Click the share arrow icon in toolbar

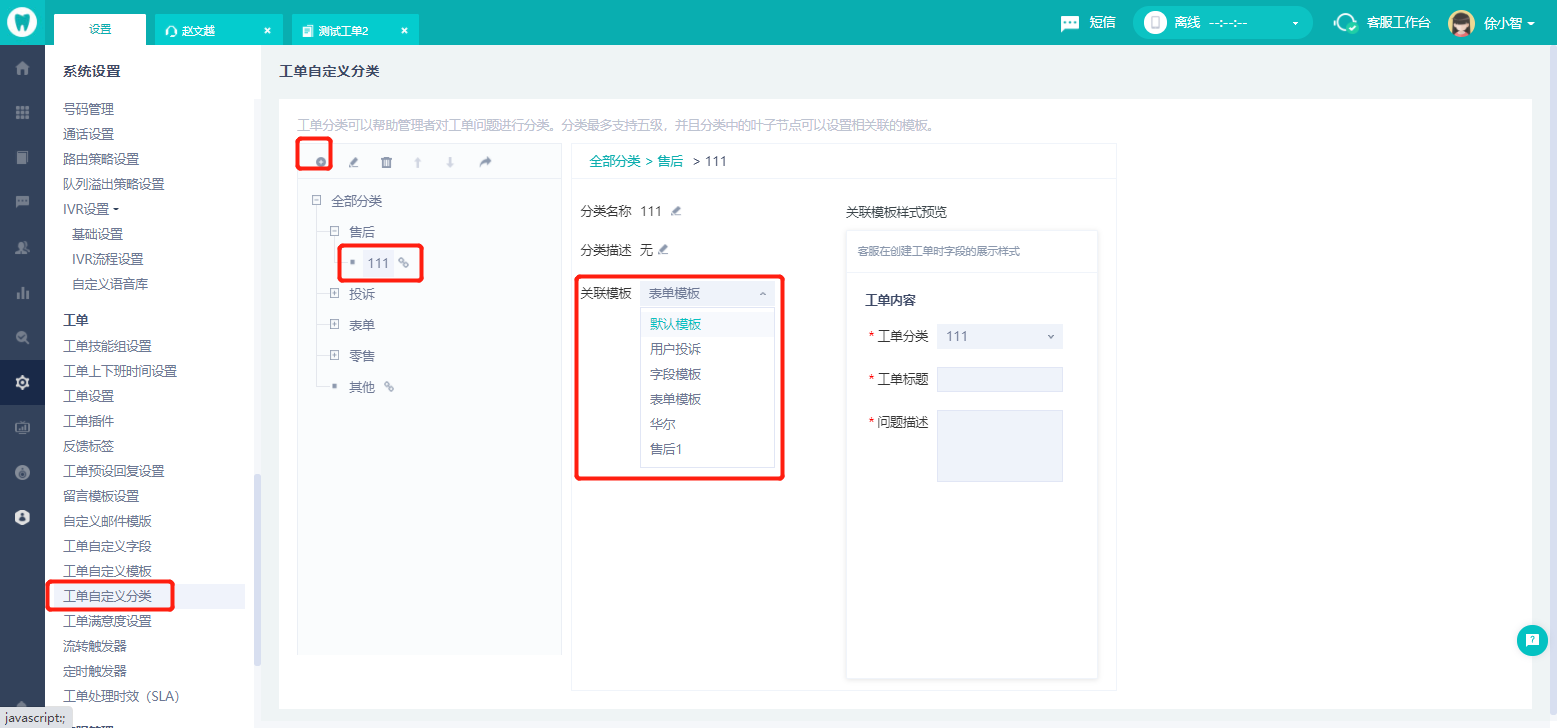485,162
